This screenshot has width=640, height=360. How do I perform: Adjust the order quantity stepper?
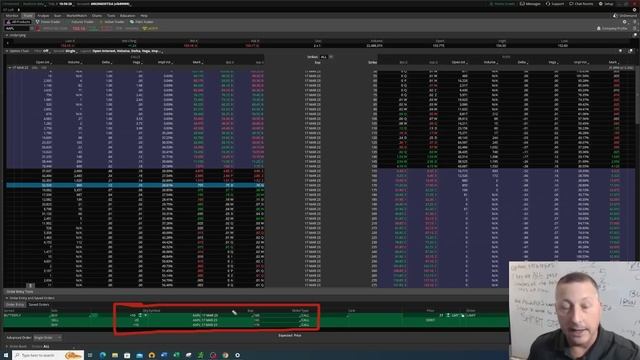coord(140,316)
